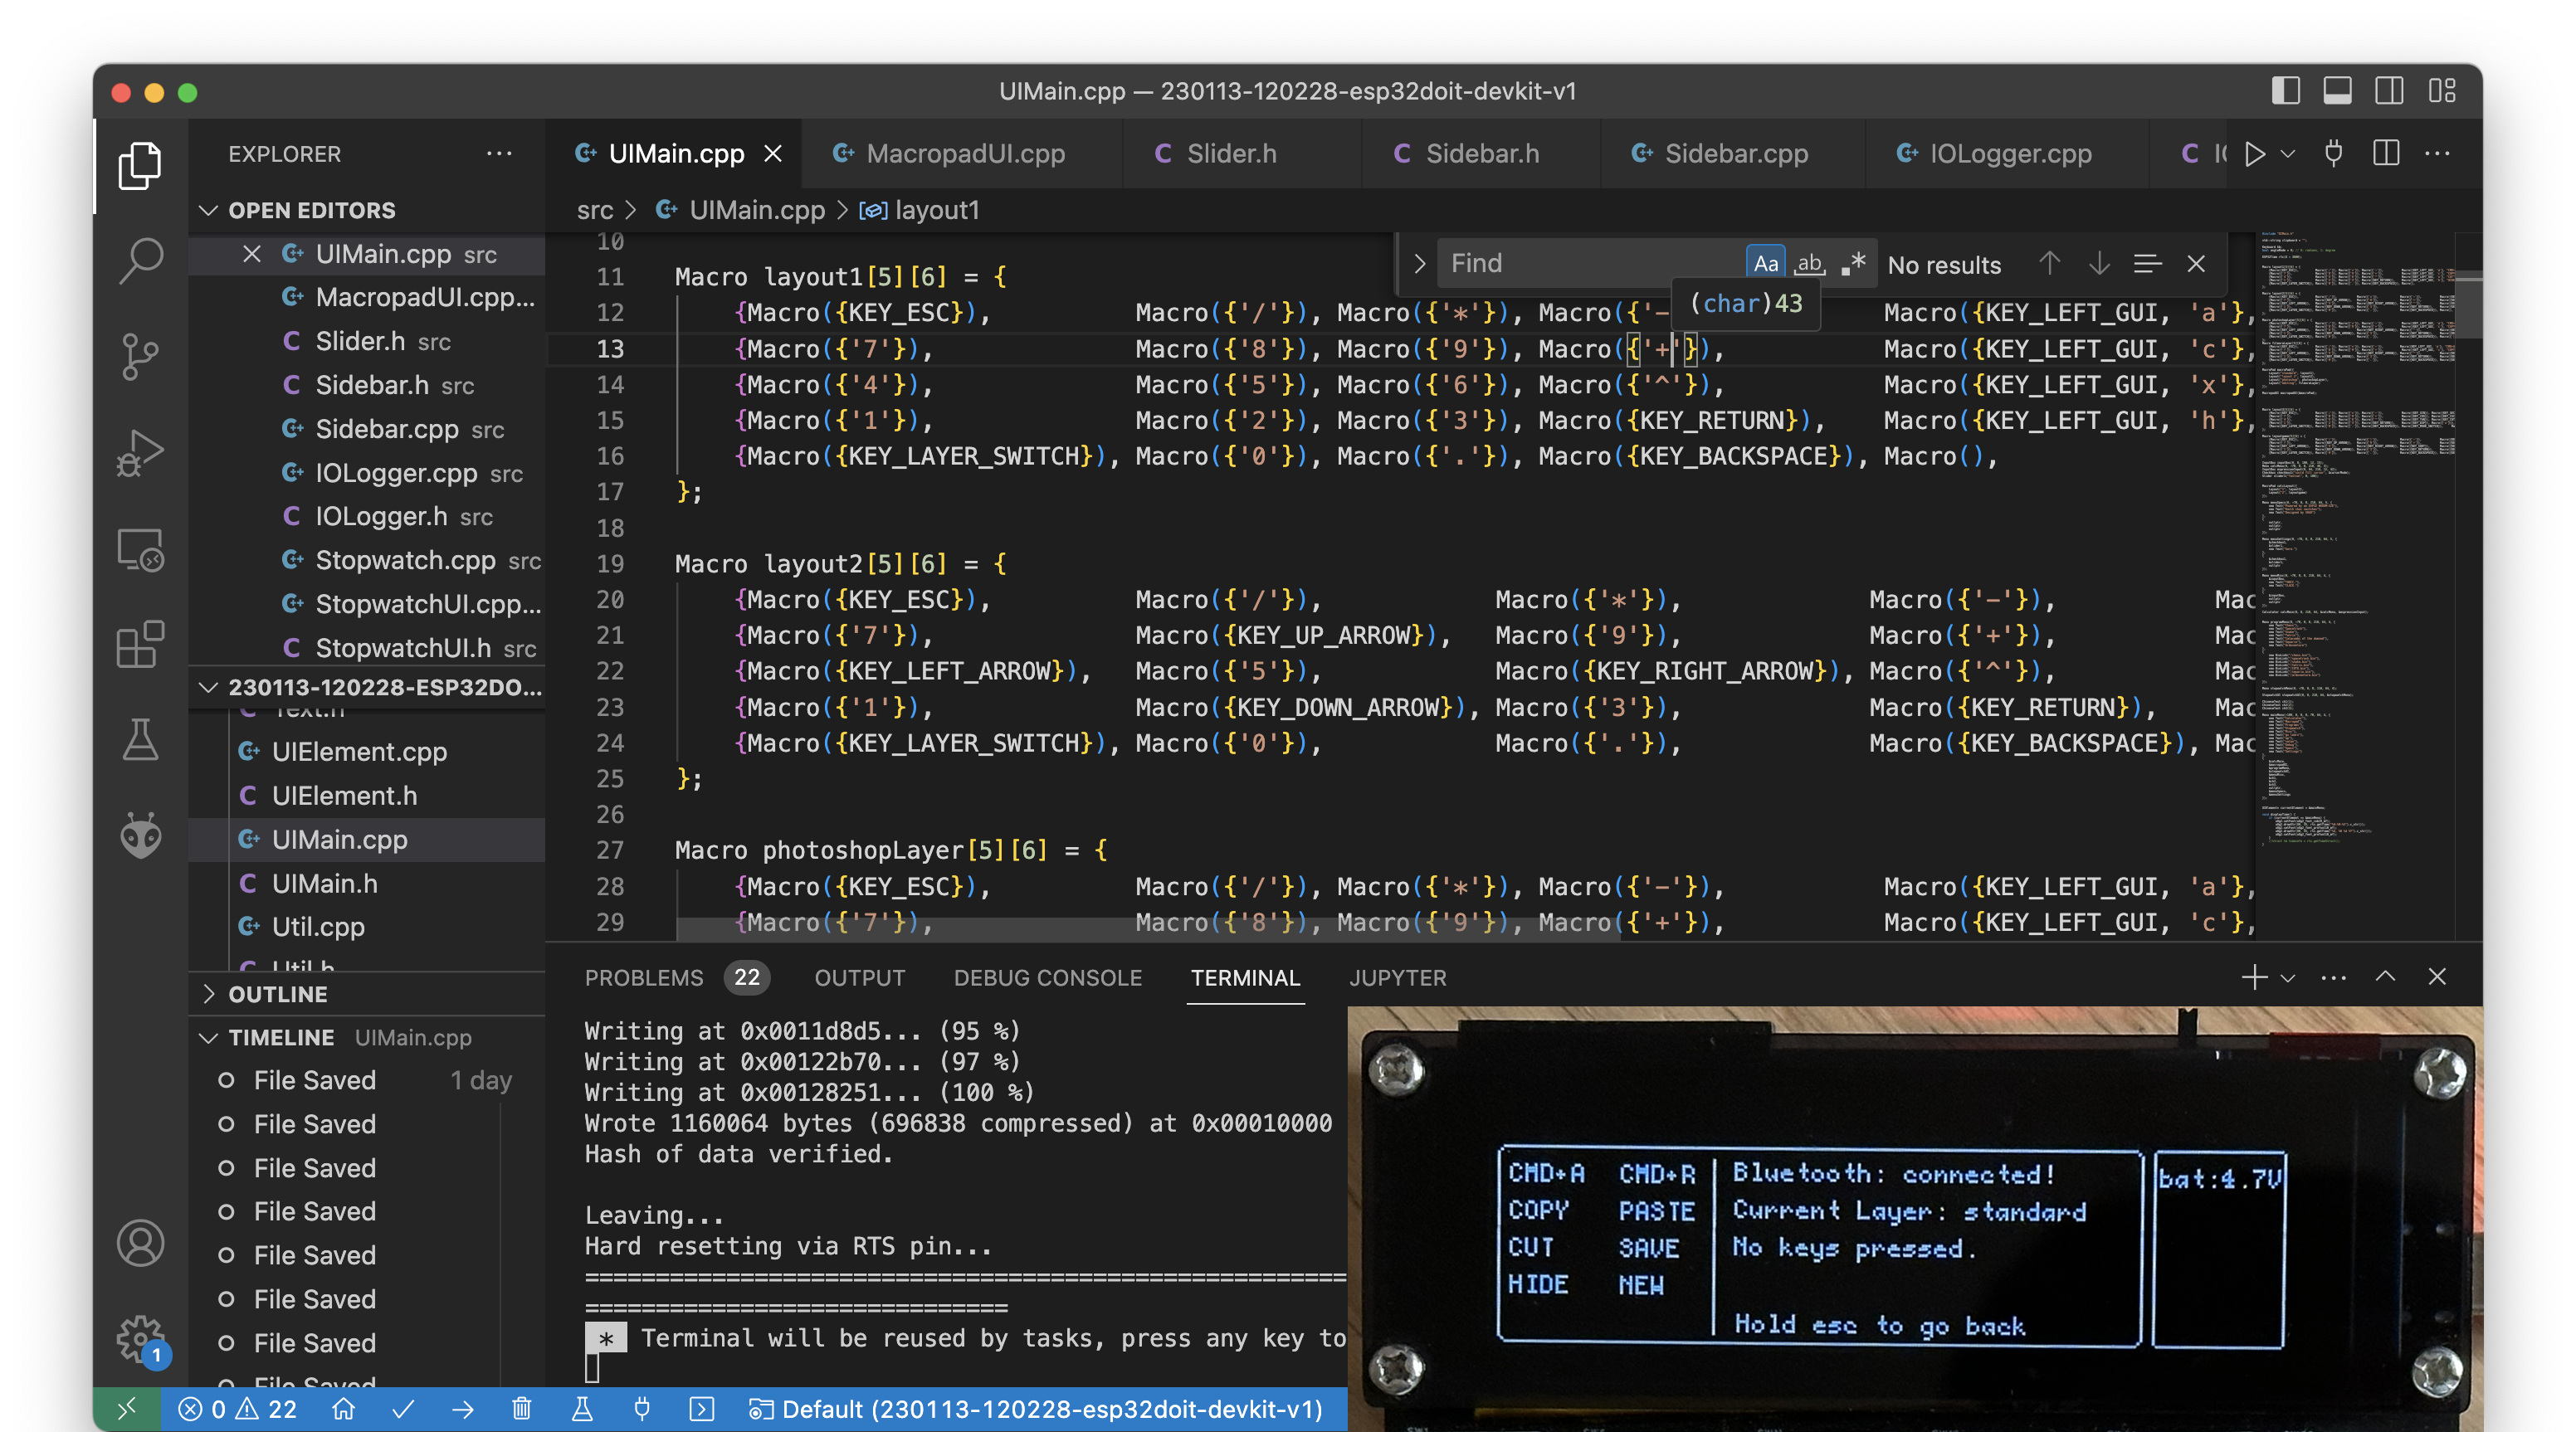Open the PlatformIO alien icon
Image resolution: width=2576 pixels, height=1432 pixels.
pos(140,836)
